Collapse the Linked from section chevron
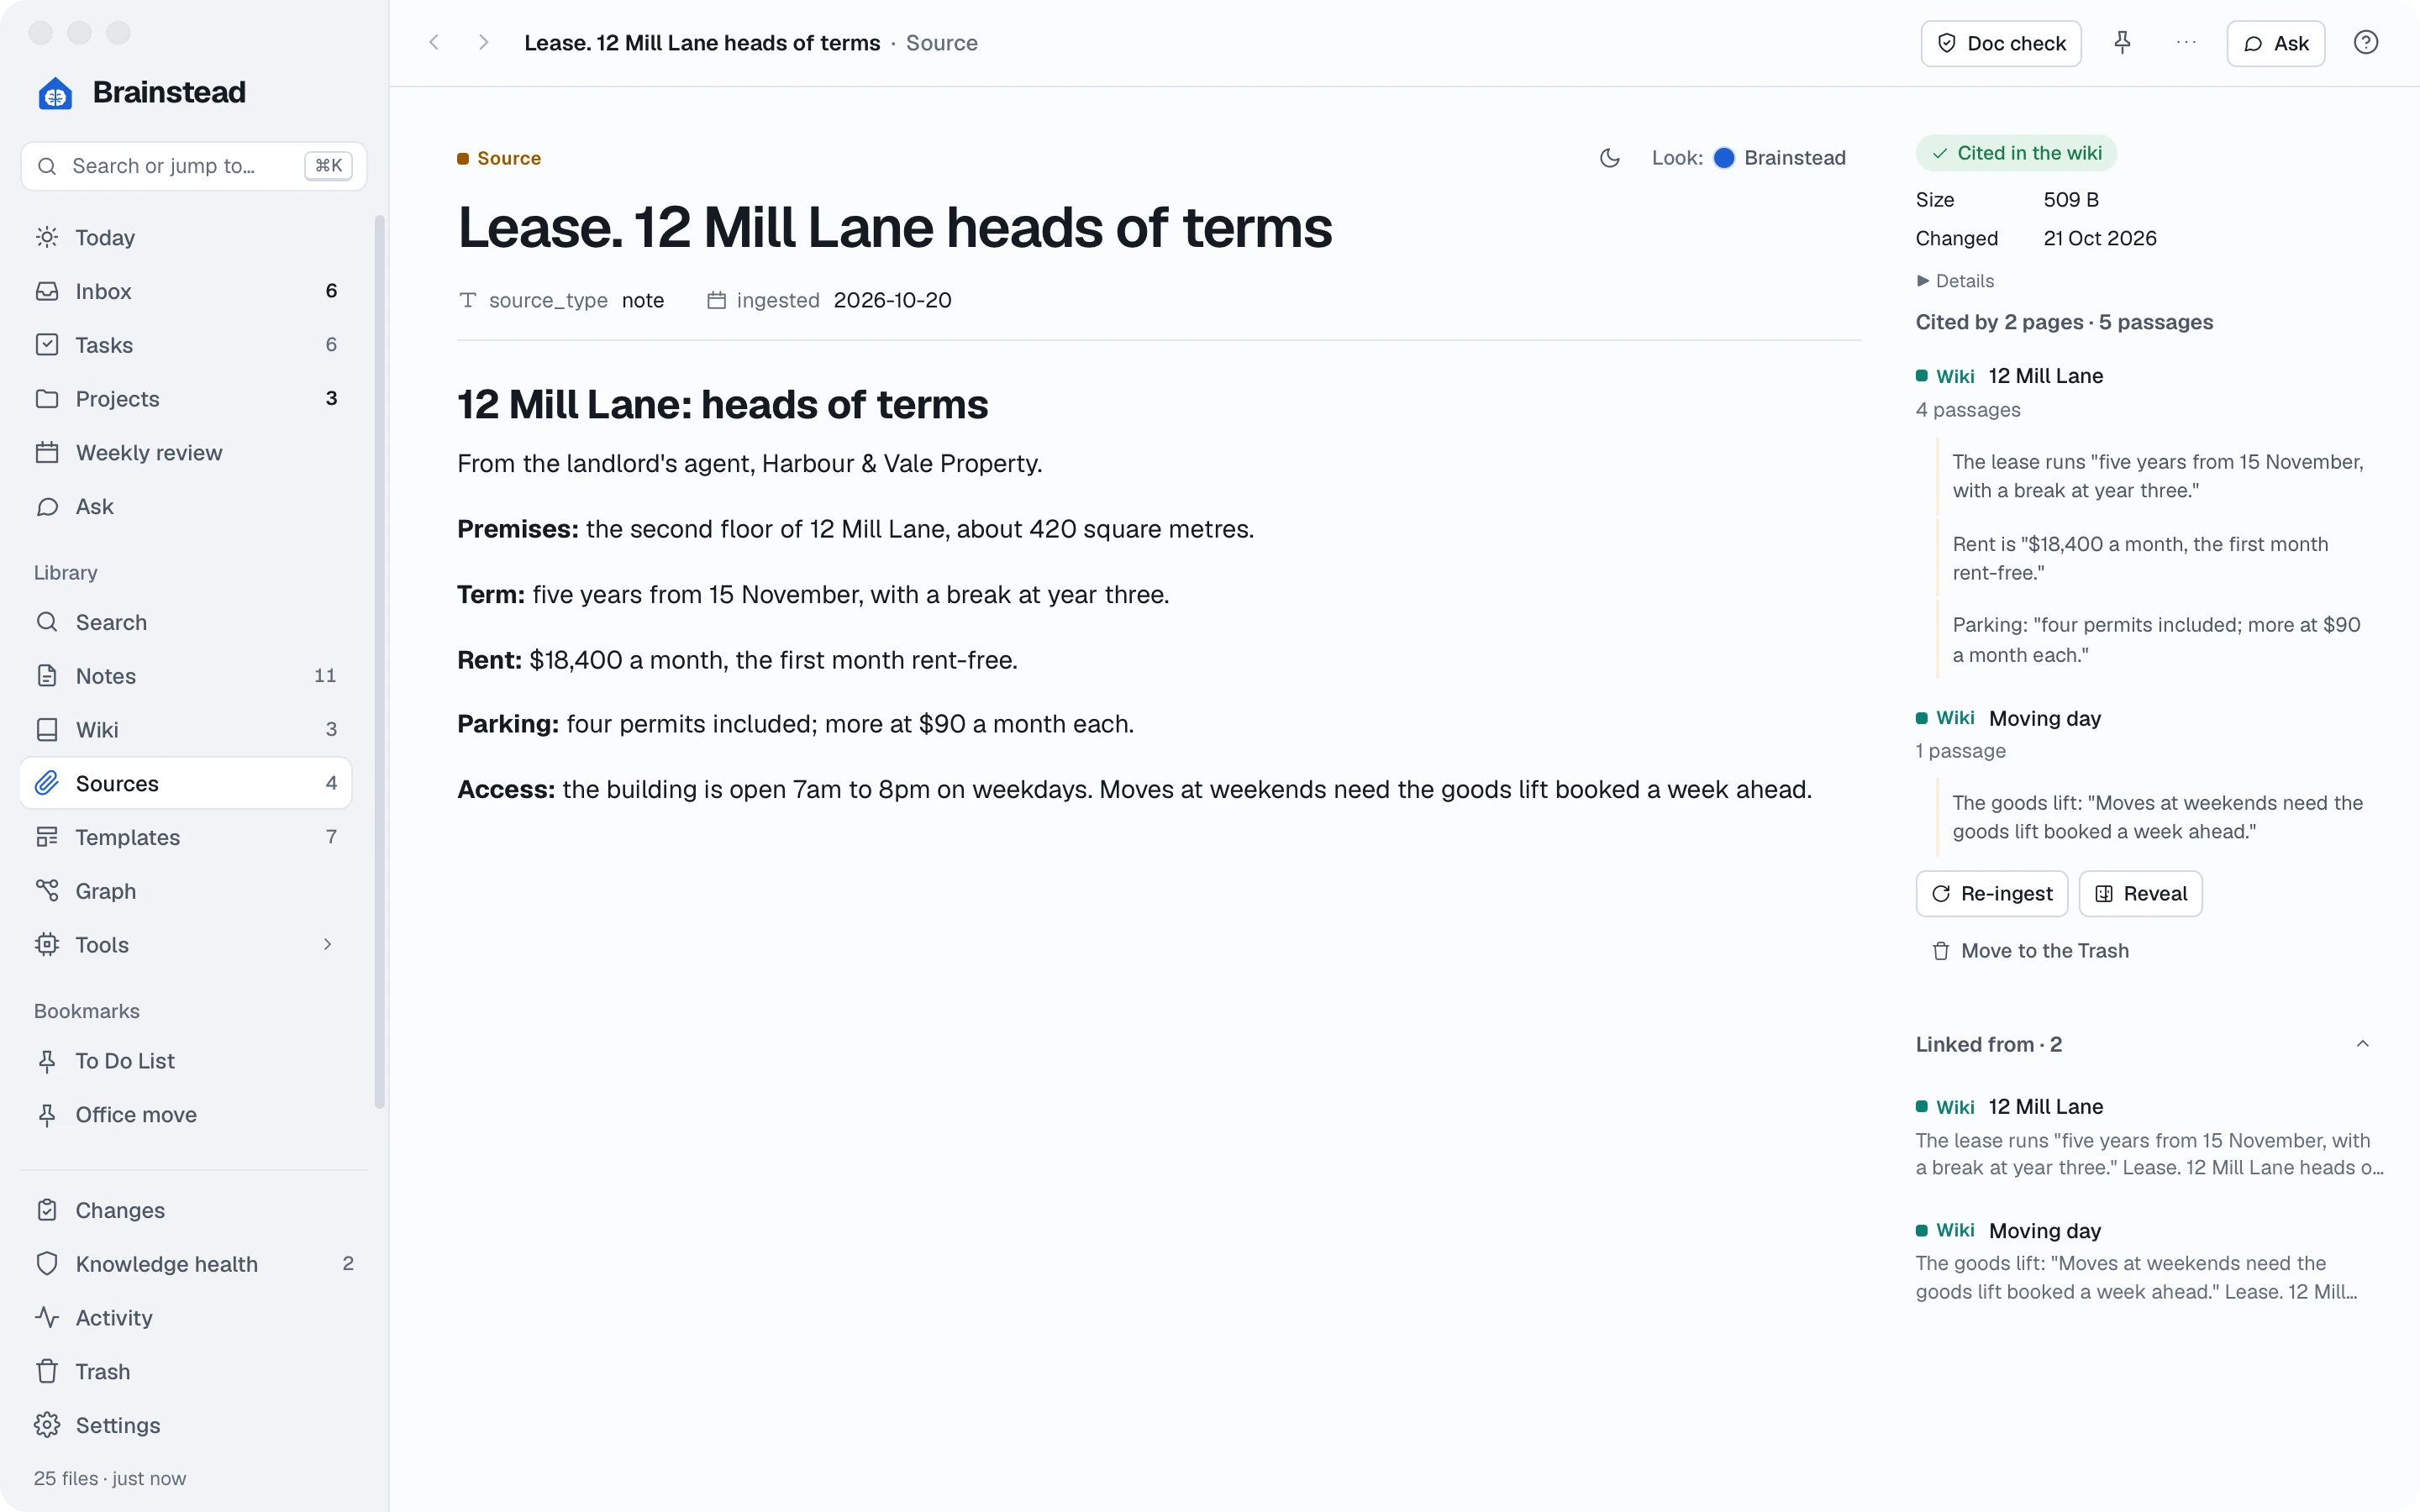The height and width of the screenshot is (1512, 2420). (x=2363, y=1044)
